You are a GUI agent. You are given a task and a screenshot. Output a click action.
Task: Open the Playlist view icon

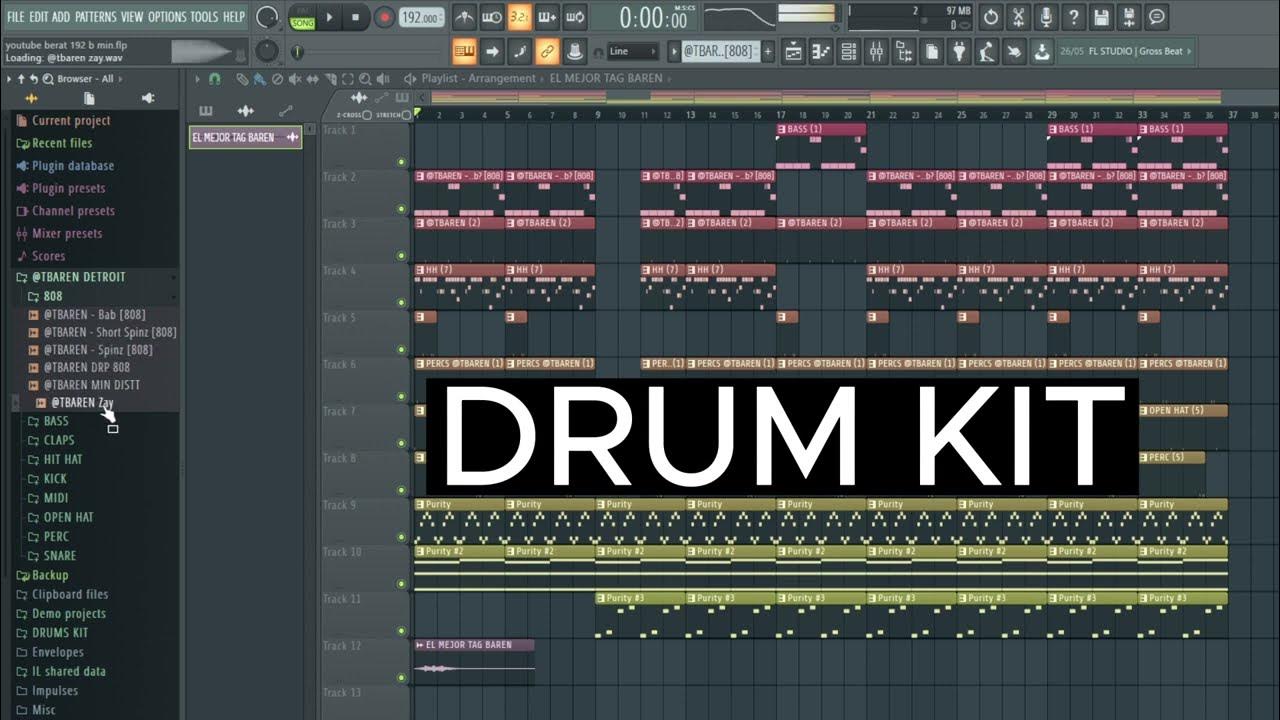click(794, 51)
